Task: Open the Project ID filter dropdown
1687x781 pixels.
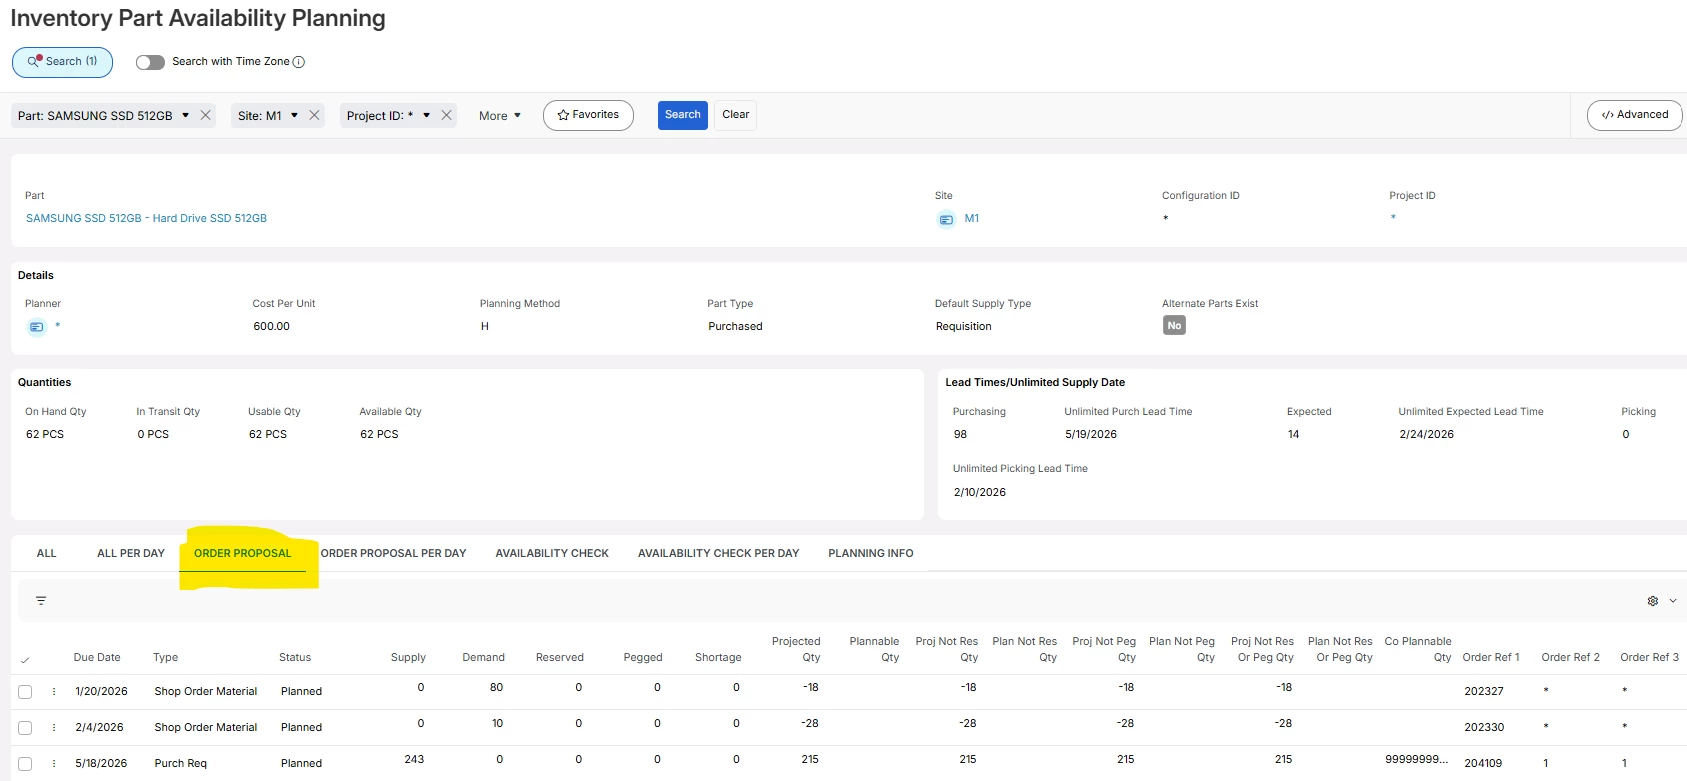Action: pyautogui.click(x=426, y=116)
